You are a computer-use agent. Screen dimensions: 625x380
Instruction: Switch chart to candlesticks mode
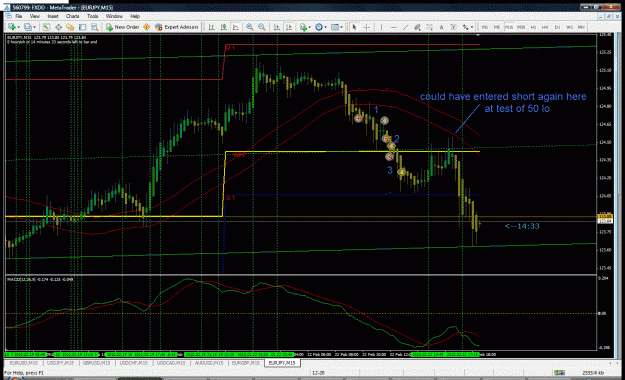coord(224,27)
